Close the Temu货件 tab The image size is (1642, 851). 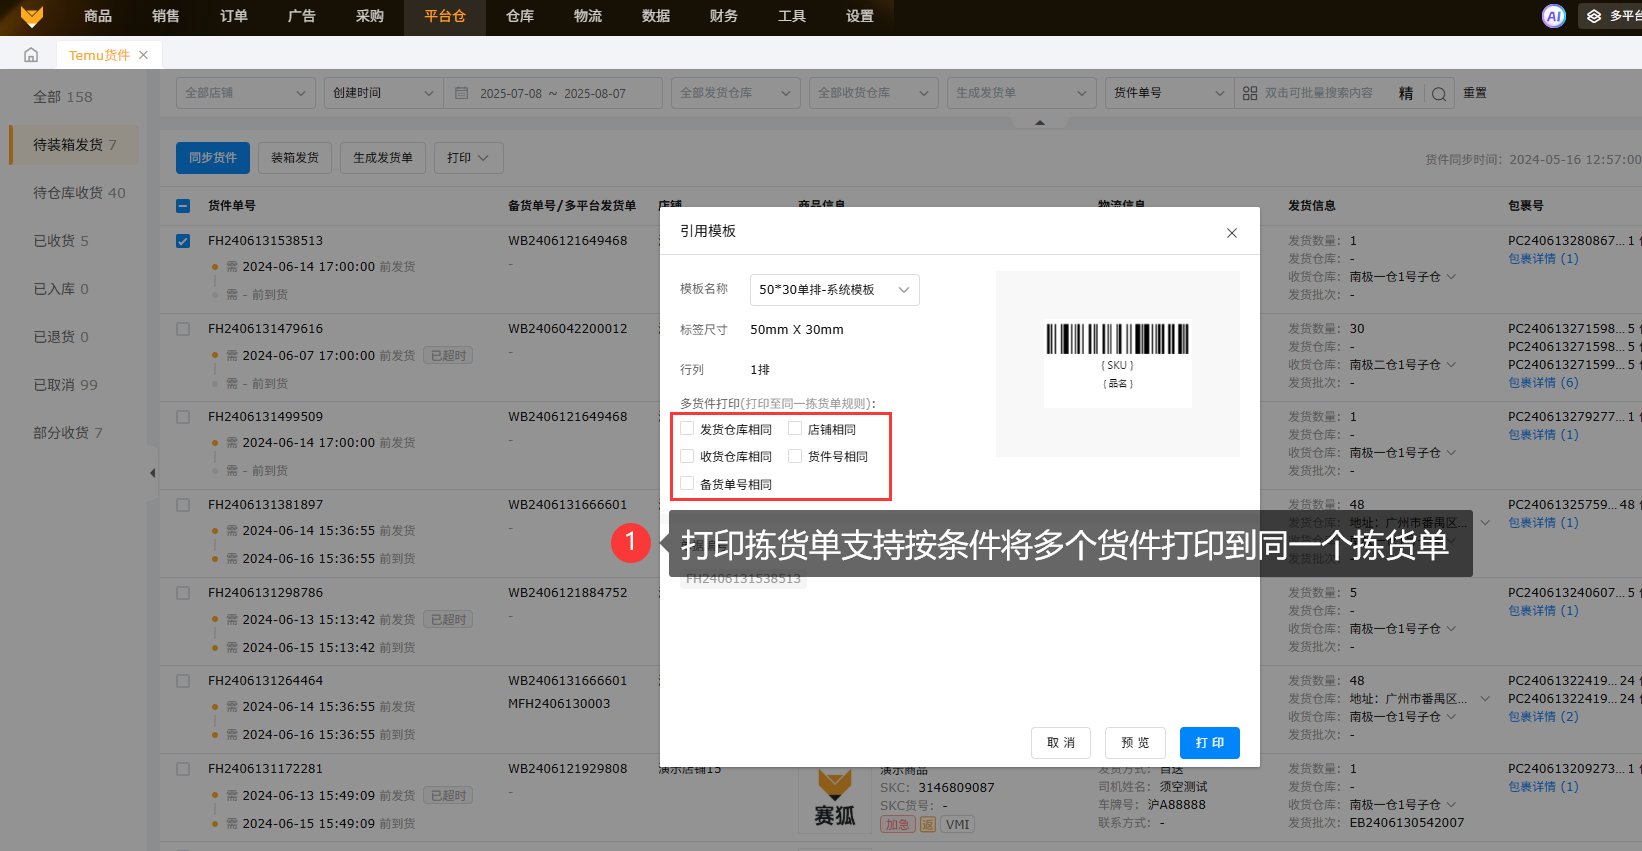(144, 55)
